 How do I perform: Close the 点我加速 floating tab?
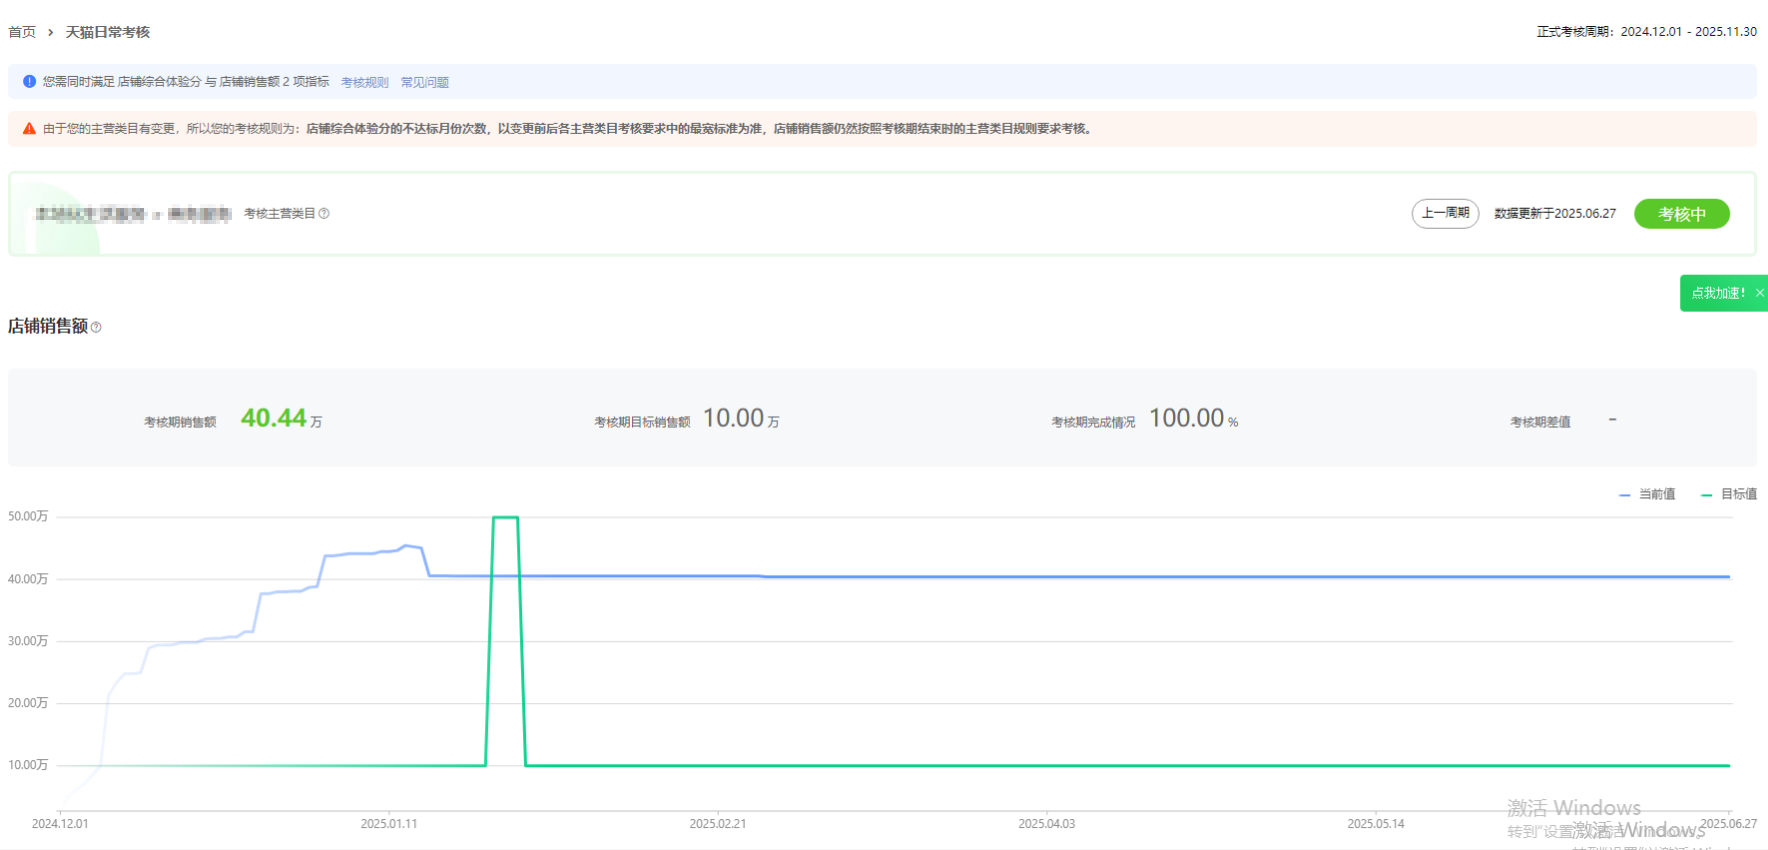coord(1759,293)
